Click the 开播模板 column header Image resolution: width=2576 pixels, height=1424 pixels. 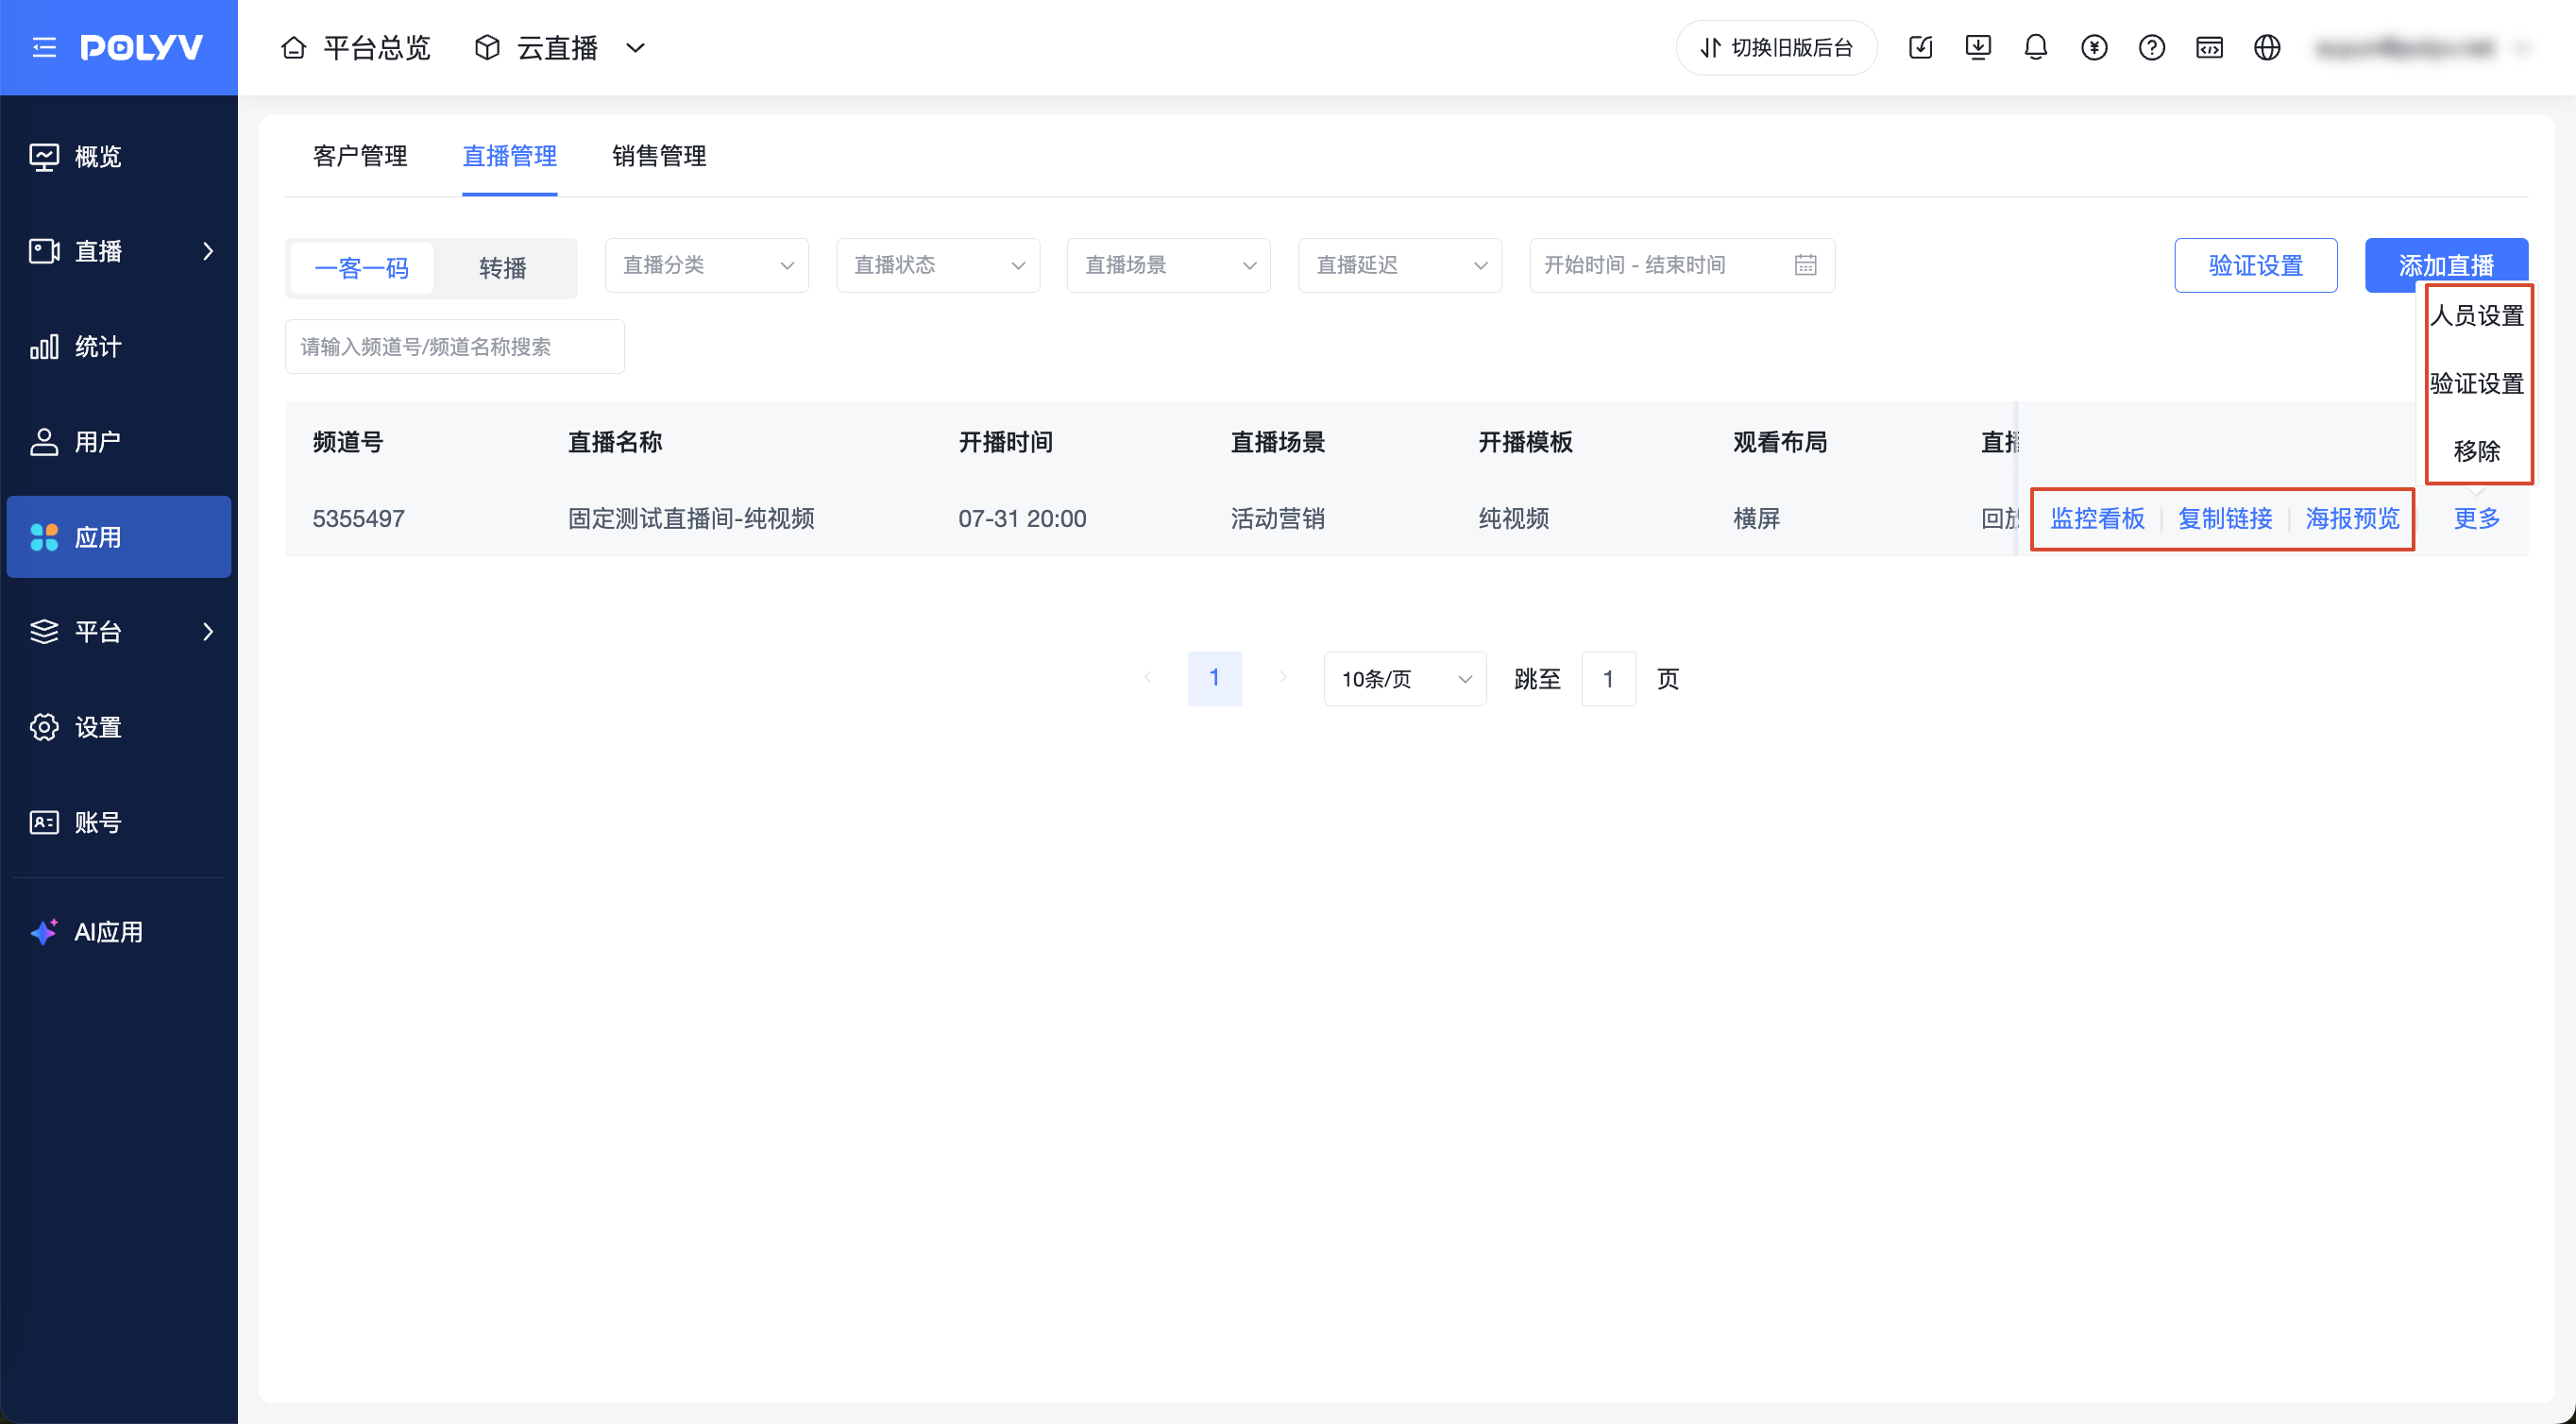pos(1526,442)
